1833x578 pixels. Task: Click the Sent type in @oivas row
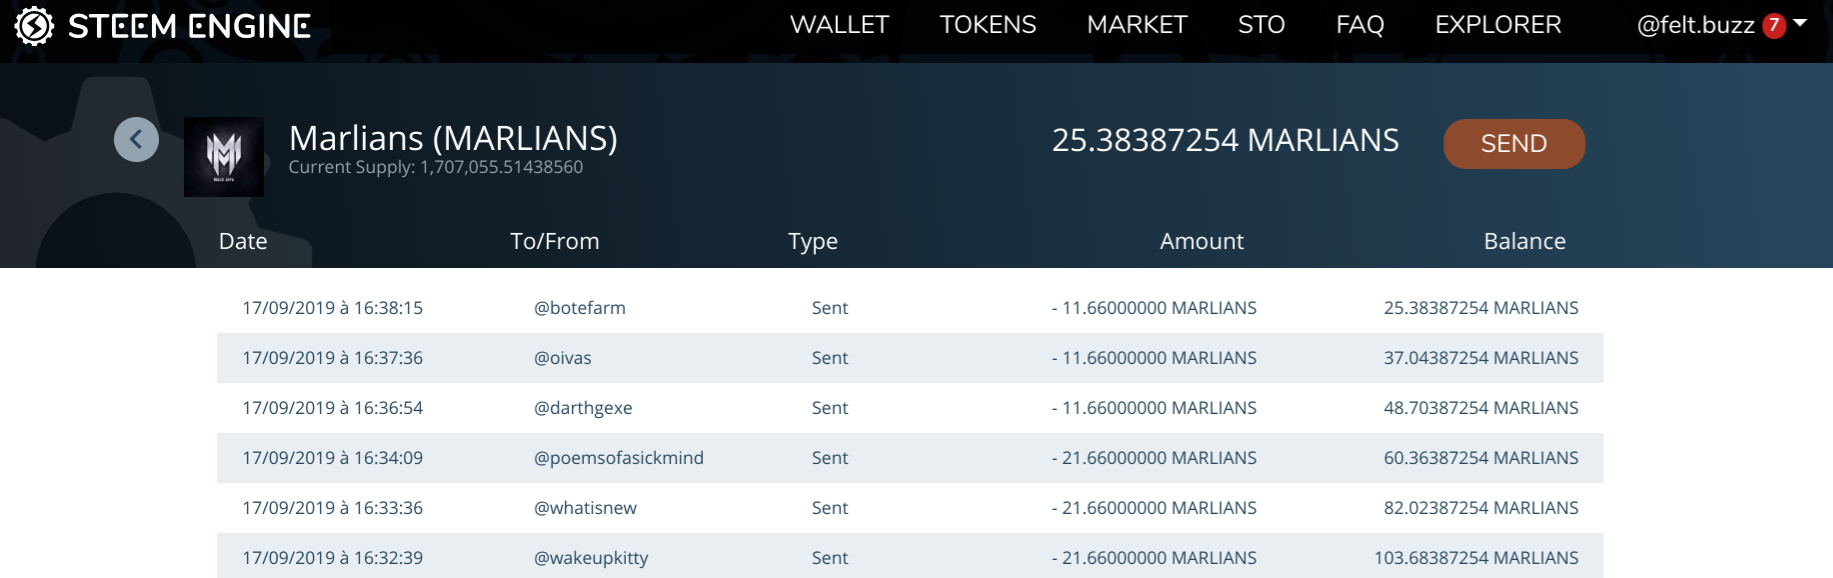click(830, 358)
